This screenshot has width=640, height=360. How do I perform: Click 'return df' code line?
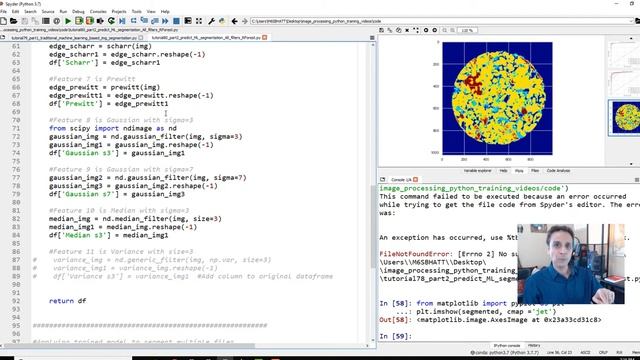coord(67,301)
